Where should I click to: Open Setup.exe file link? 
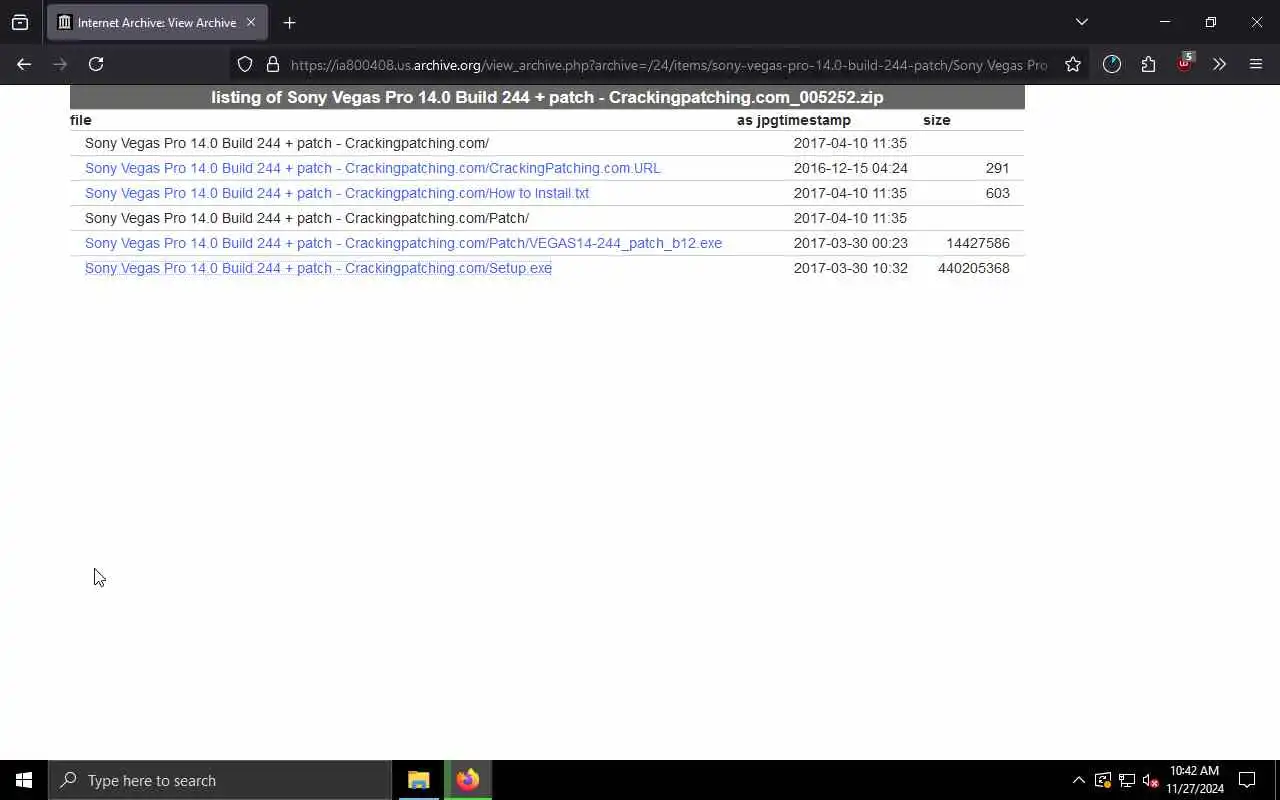(318, 268)
